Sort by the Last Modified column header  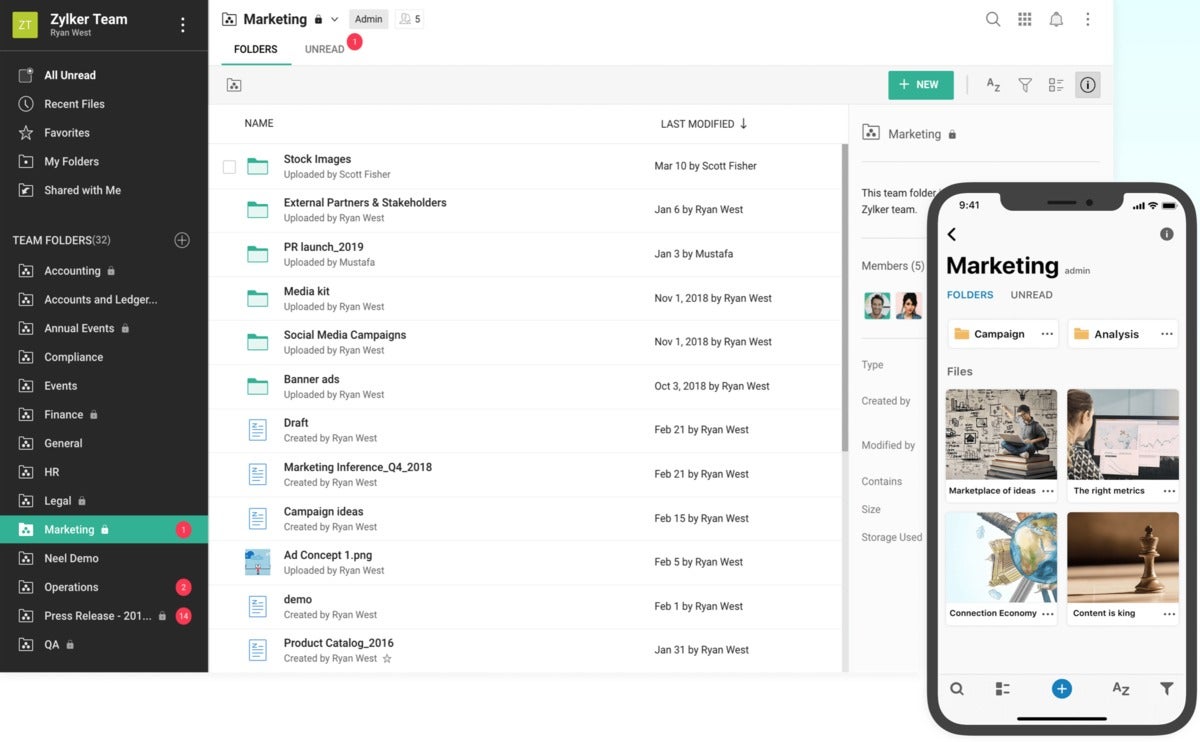704,124
